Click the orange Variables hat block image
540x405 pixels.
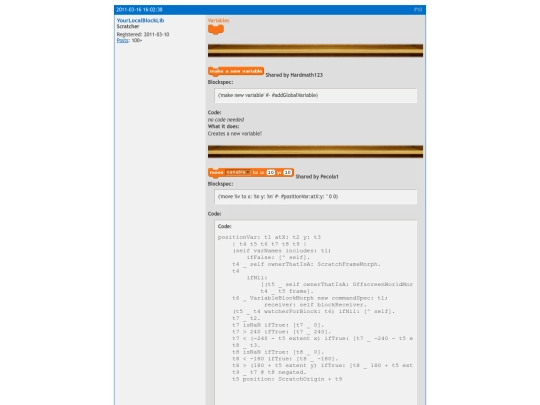[216, 30]
